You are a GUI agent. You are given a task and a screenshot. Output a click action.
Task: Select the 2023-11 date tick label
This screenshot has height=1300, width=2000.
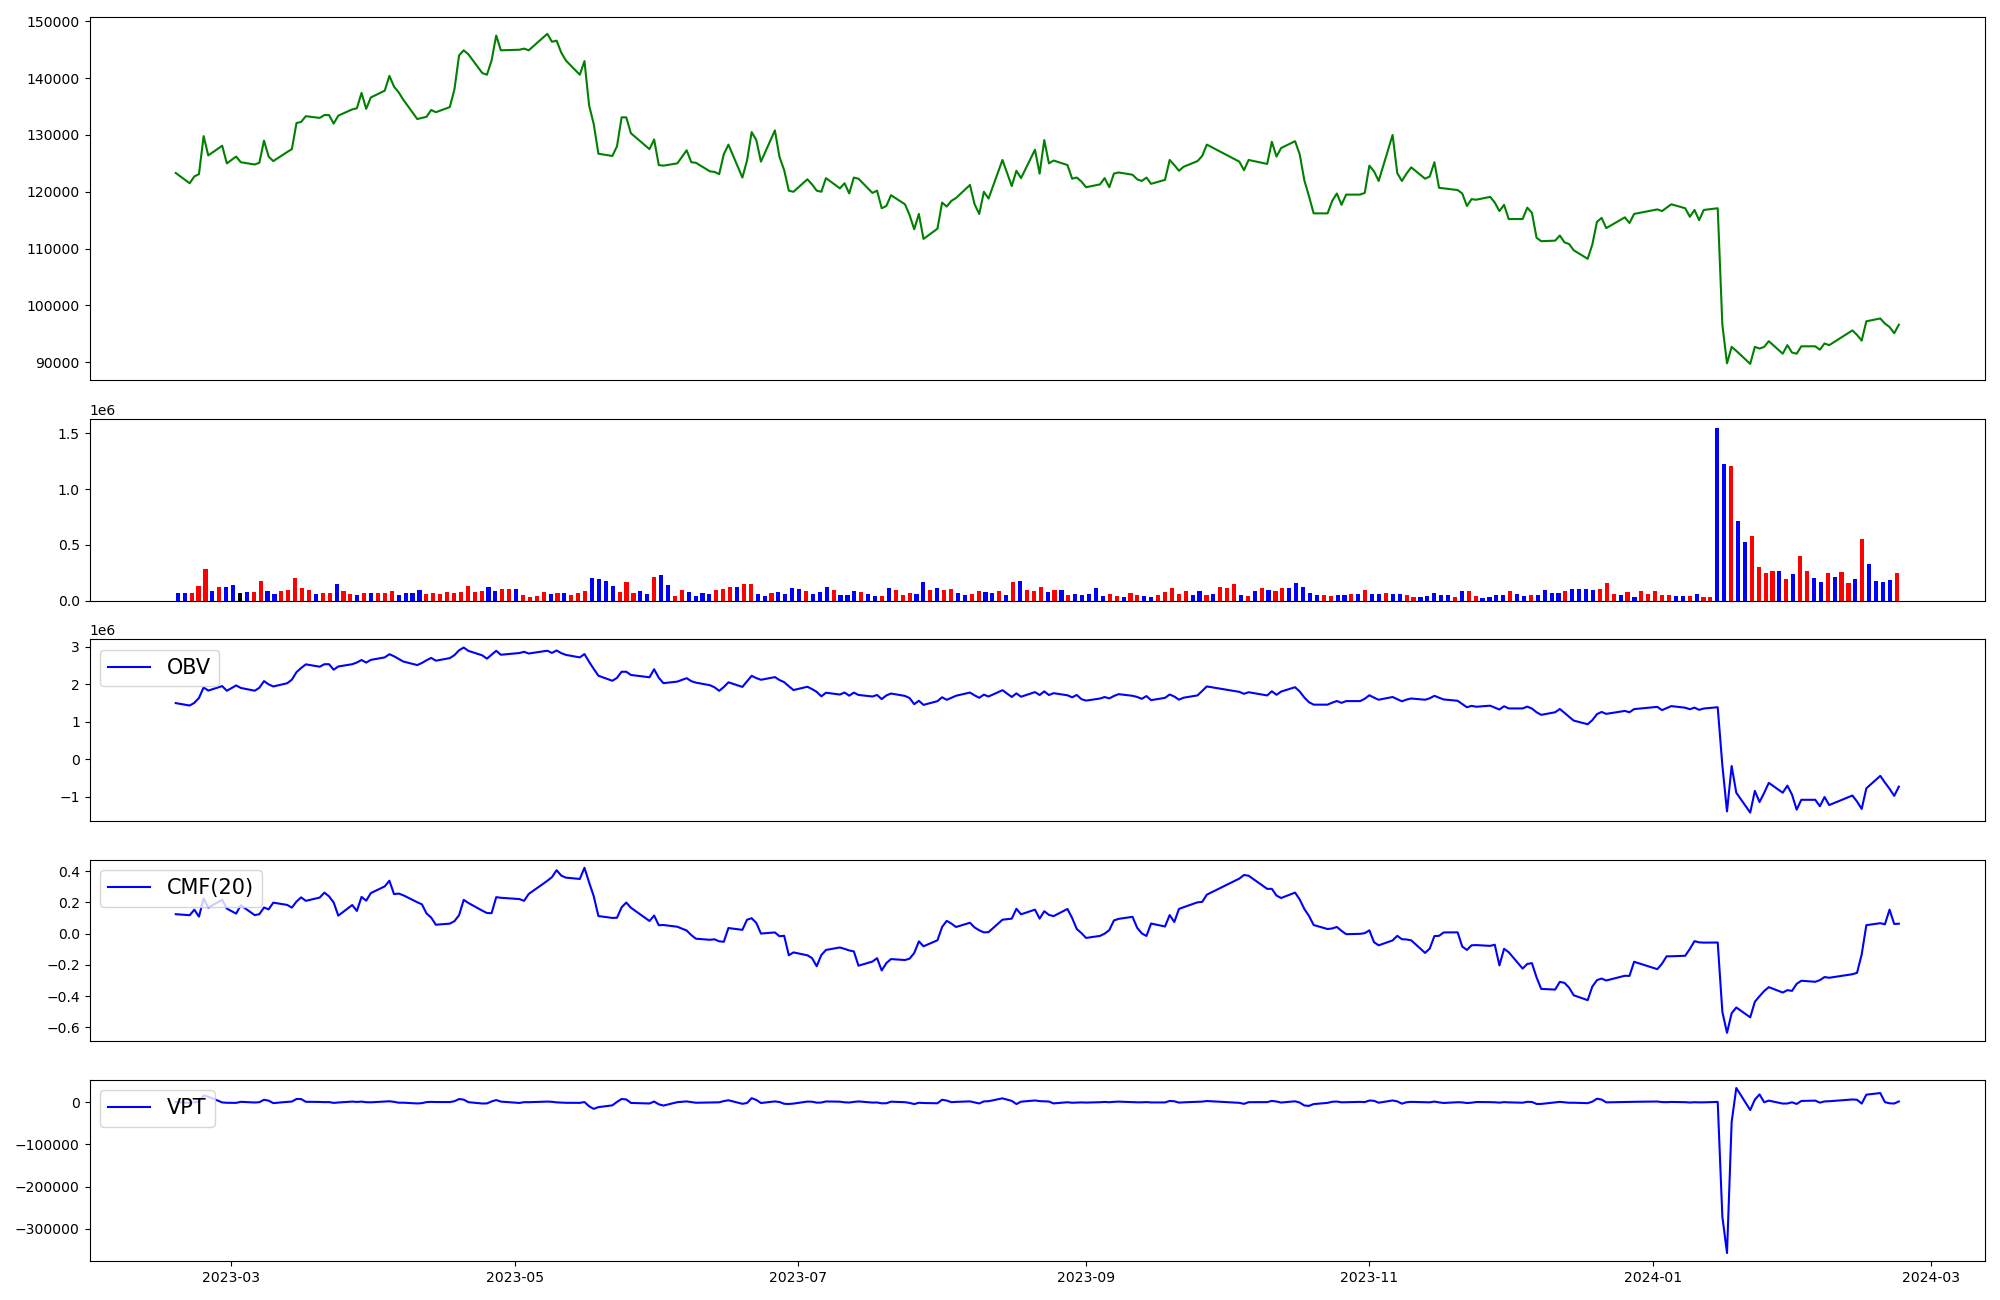pos(1369,1277)
